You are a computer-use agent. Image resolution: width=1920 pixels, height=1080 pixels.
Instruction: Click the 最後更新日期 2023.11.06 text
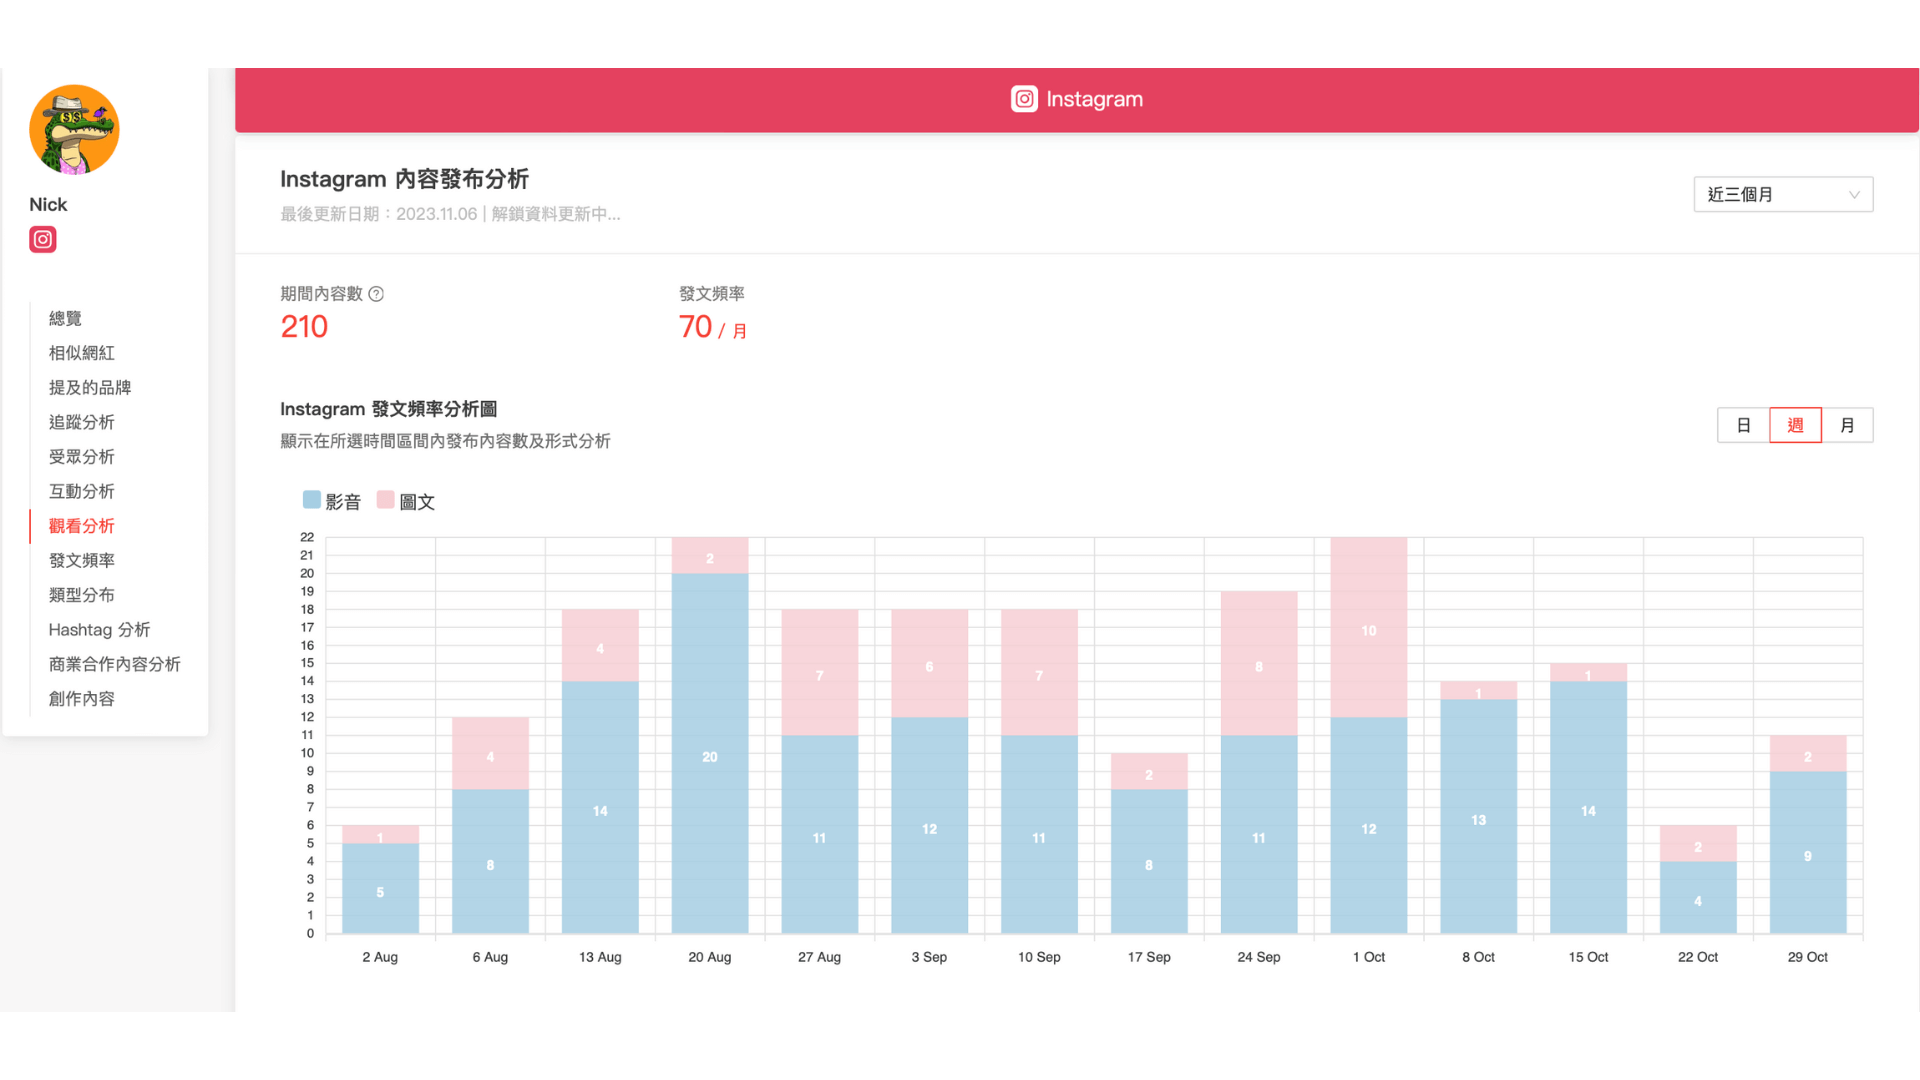point(379,214)
